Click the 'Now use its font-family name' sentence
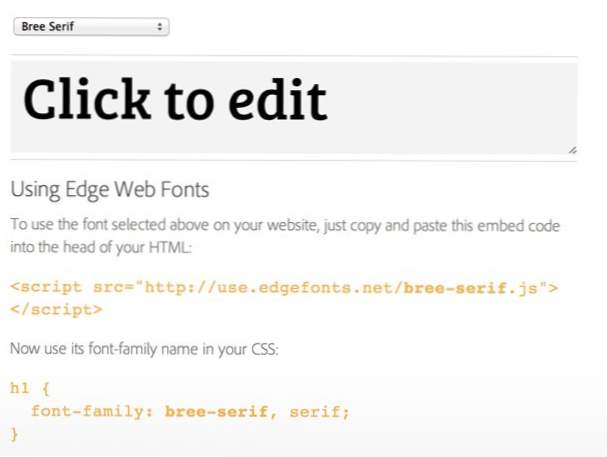The height and width of the screenshot is (457, 607). [x=144, y=349]
